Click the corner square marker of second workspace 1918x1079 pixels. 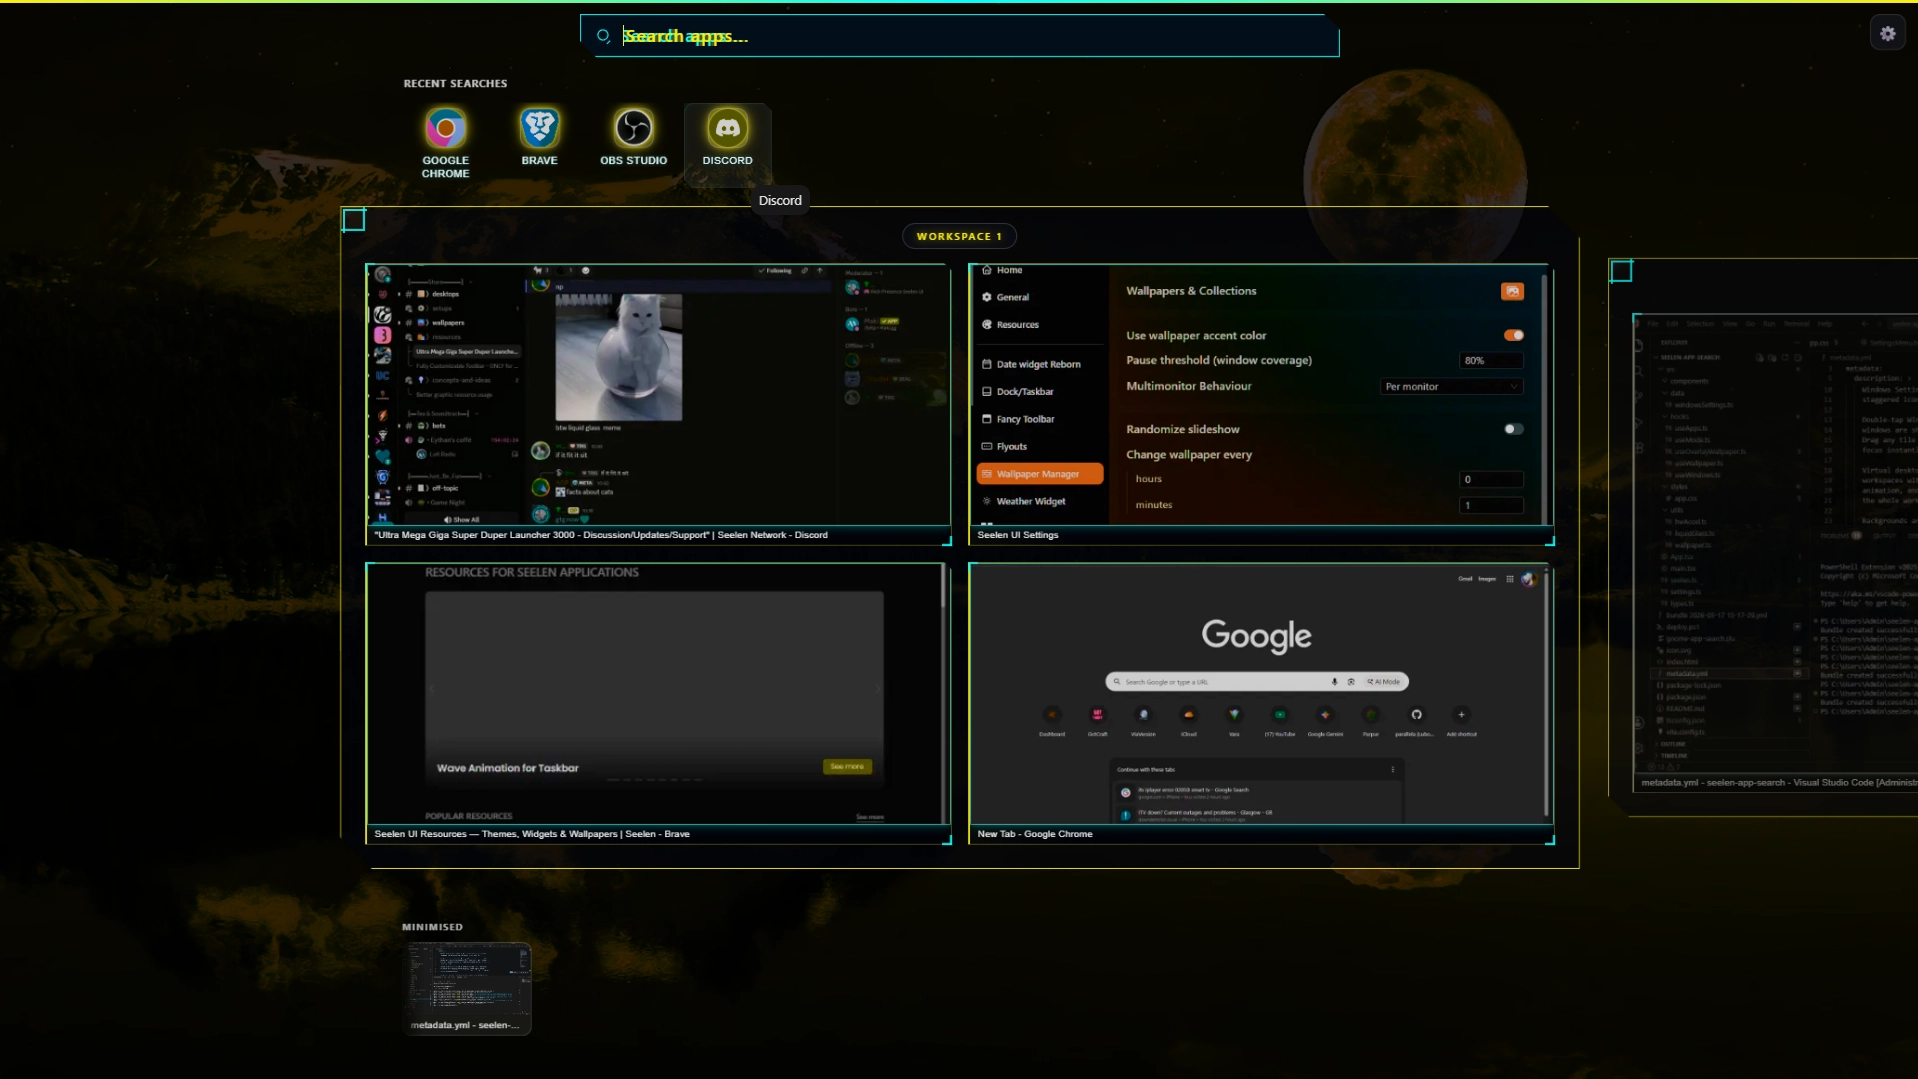(1621, 271)
